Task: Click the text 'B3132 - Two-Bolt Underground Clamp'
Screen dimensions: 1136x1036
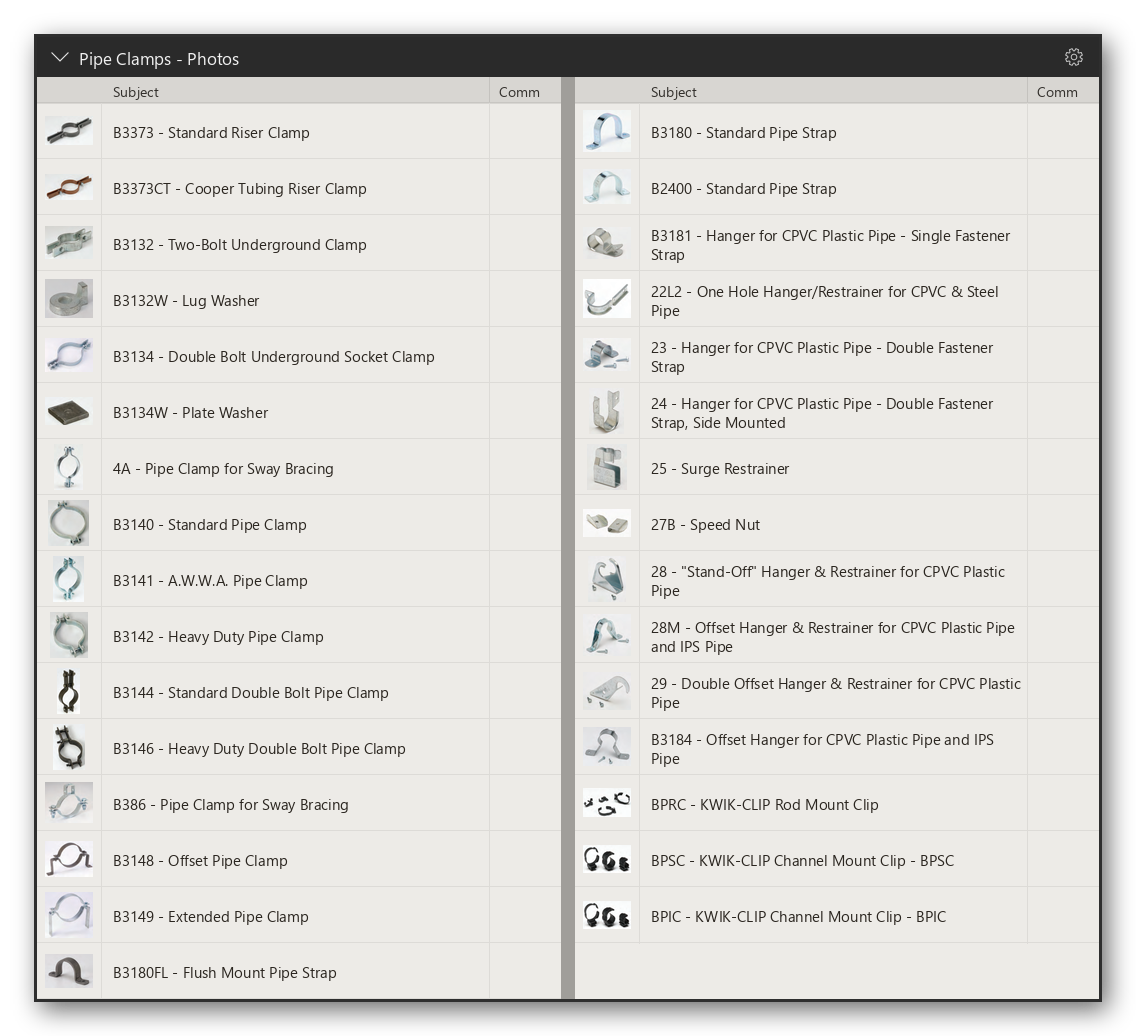Action: (x=240, y=245)
